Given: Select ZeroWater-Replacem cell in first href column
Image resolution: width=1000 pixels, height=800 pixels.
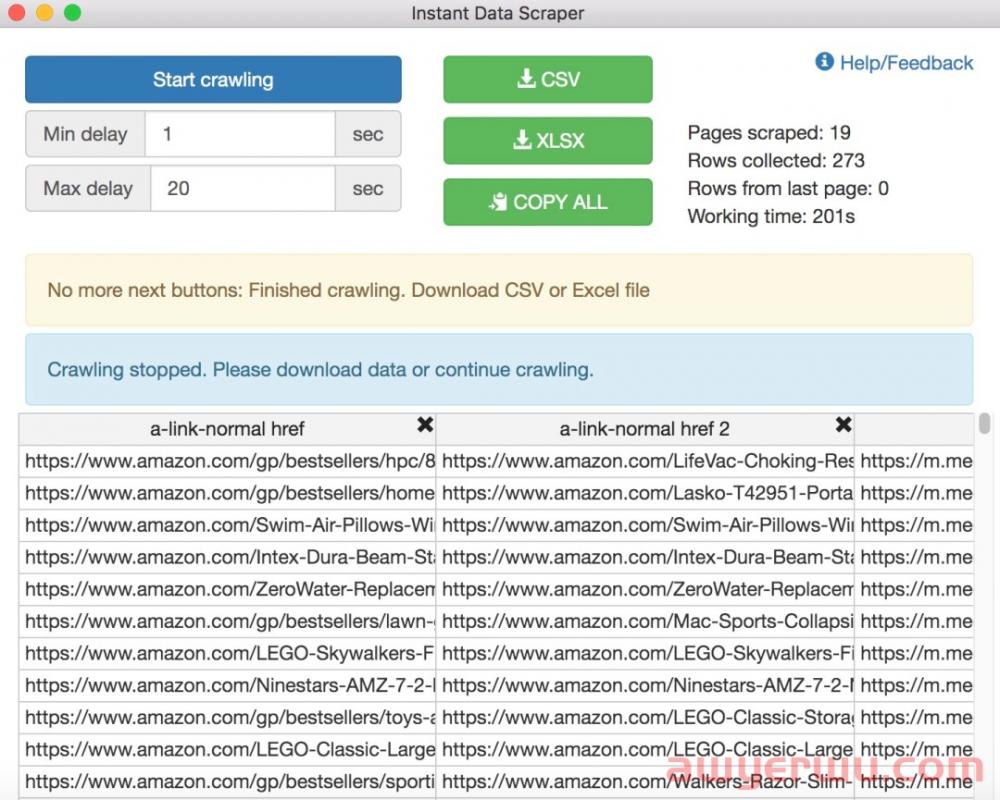Looking at the screenshot, I should click(x=228, y=589).
